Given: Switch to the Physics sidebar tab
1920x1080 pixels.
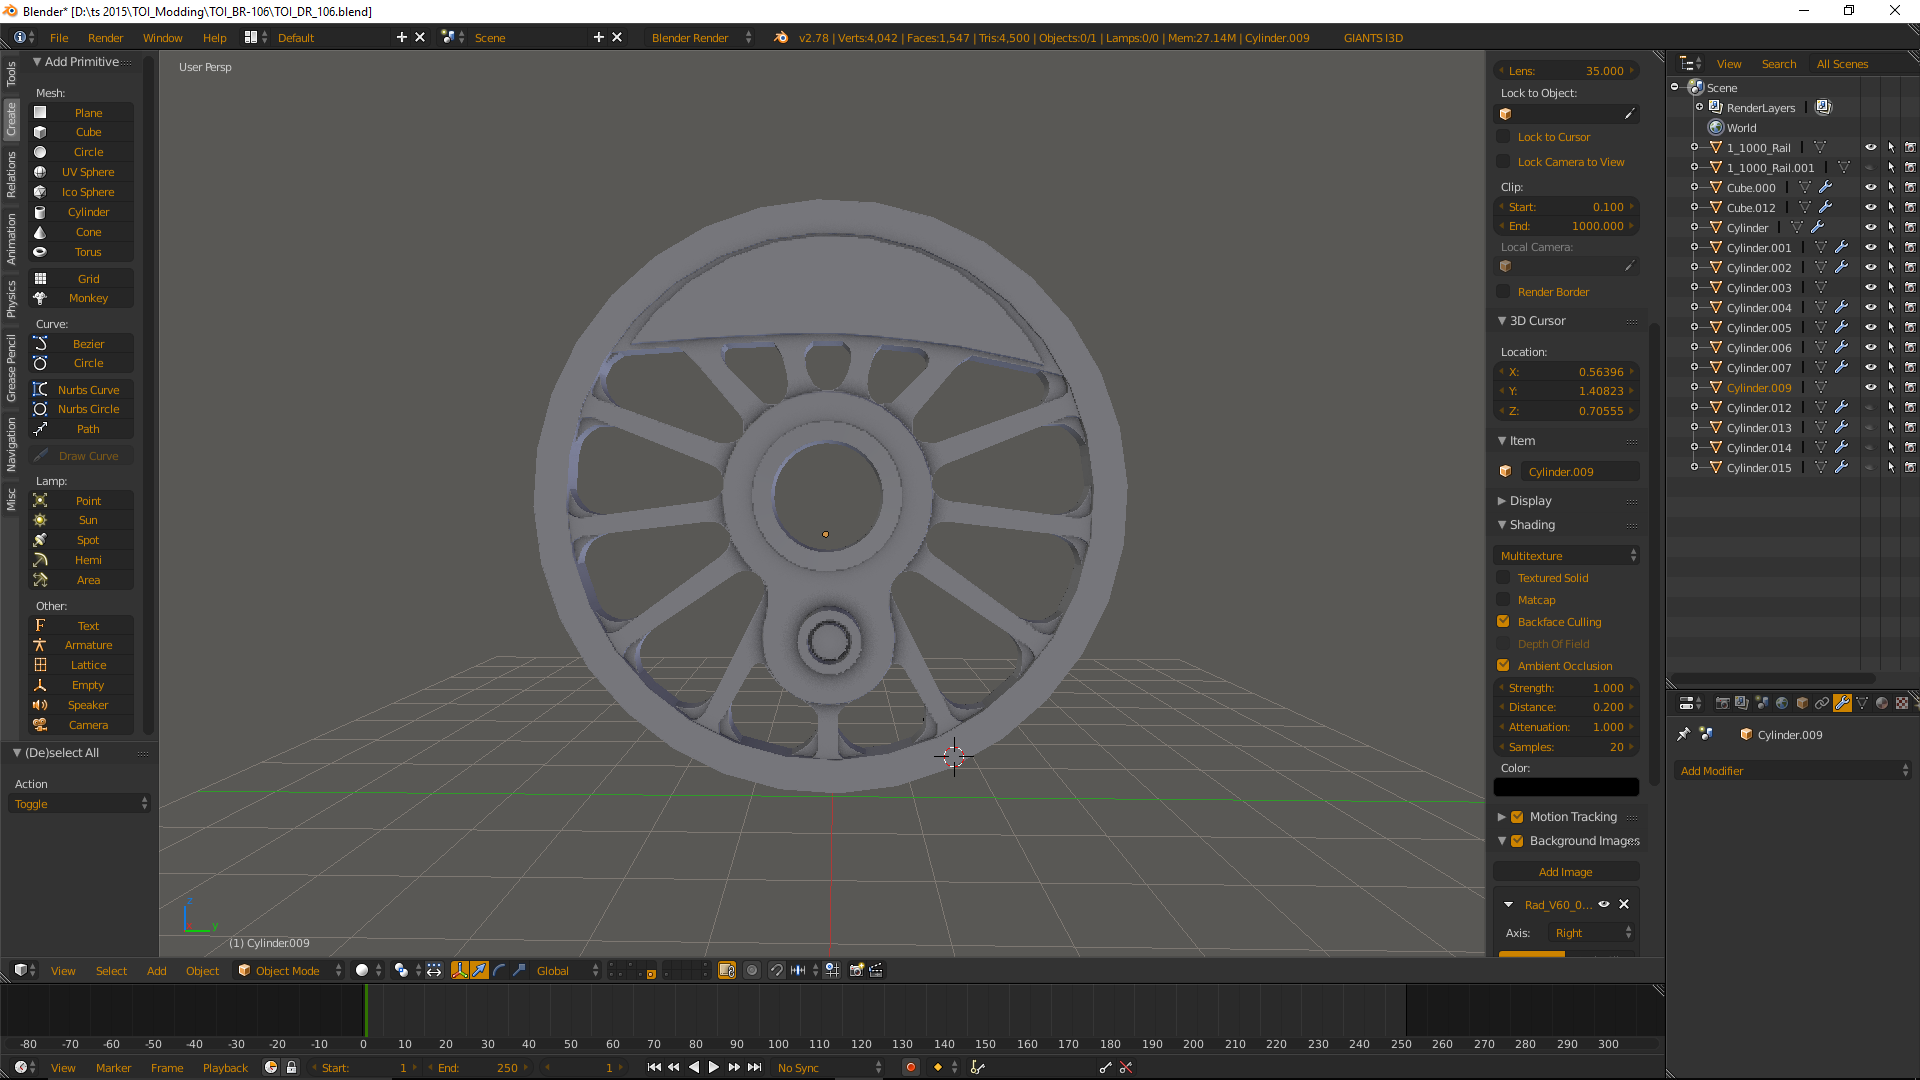Looking at the screenshot, I should (11, 299).
